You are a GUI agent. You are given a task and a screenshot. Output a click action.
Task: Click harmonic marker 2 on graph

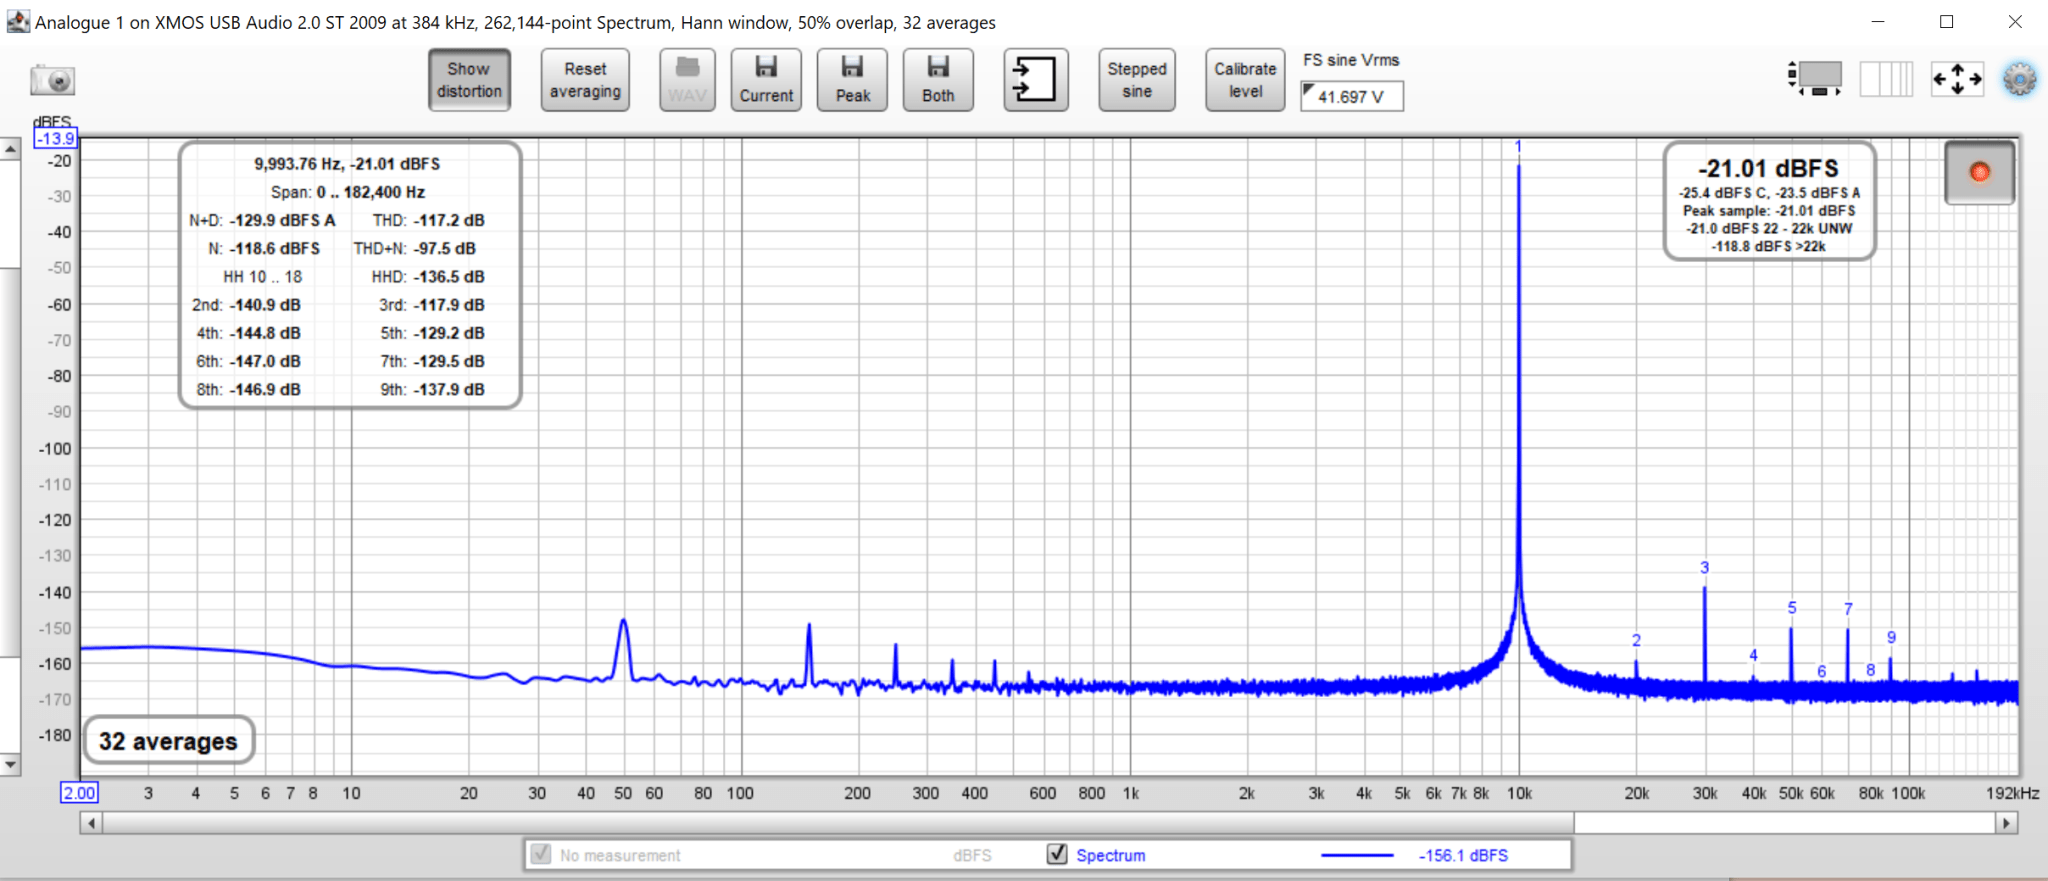point(1636,640)
